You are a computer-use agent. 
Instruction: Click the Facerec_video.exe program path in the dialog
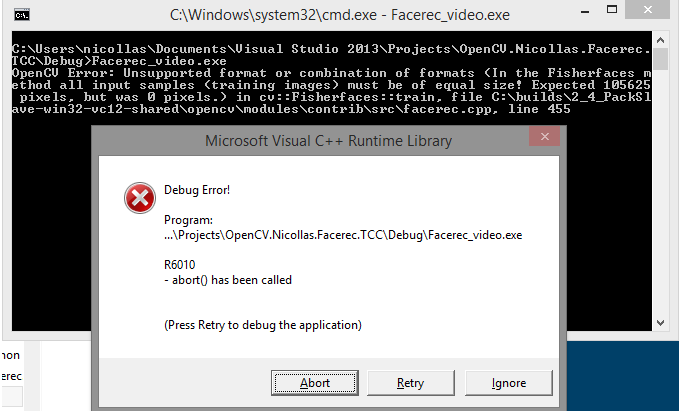click(343, 235)
